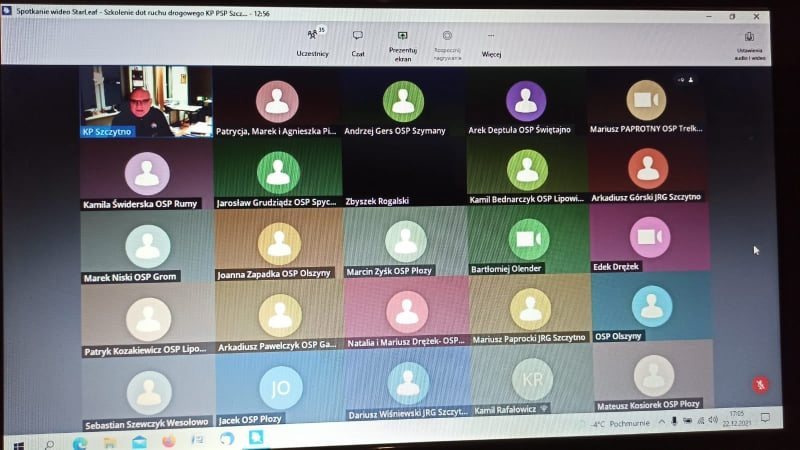This screenshot has width=800, height=450.
Task: Open the Czat chat panel
Action: [357, 40]
